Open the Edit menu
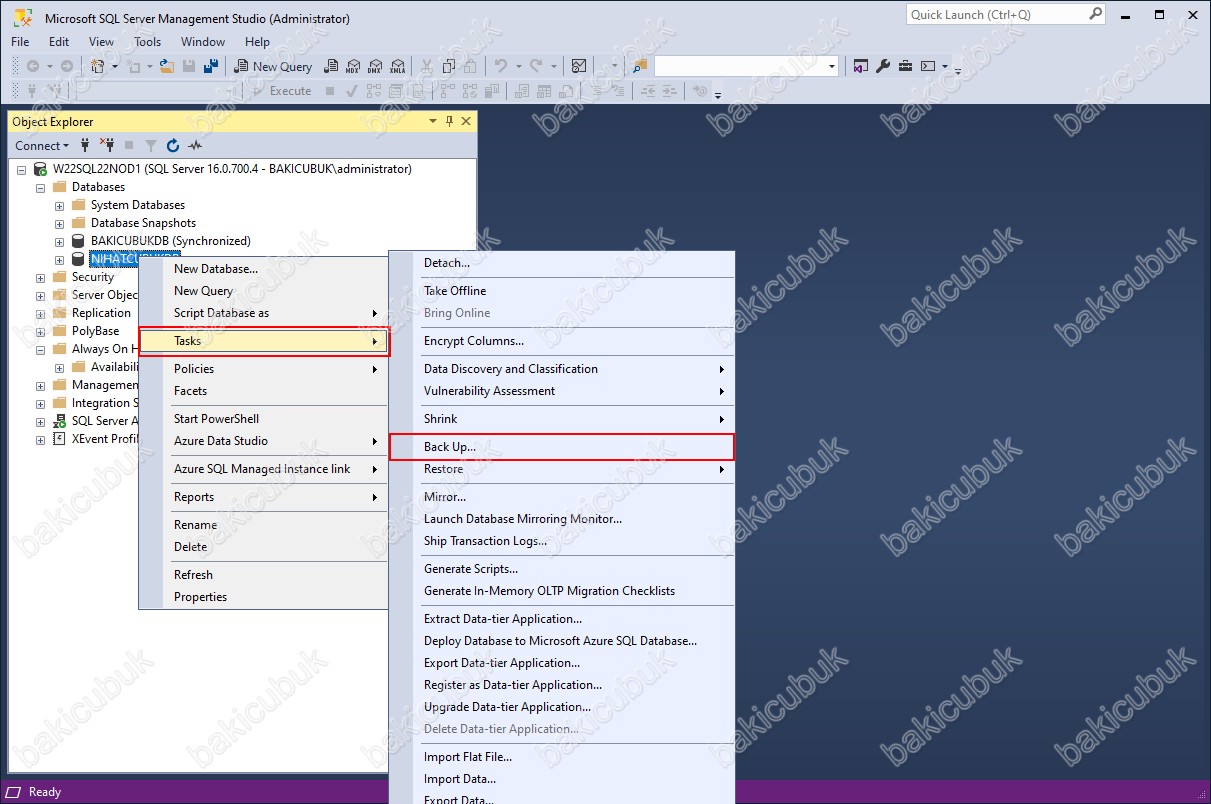 pos(59,42)
